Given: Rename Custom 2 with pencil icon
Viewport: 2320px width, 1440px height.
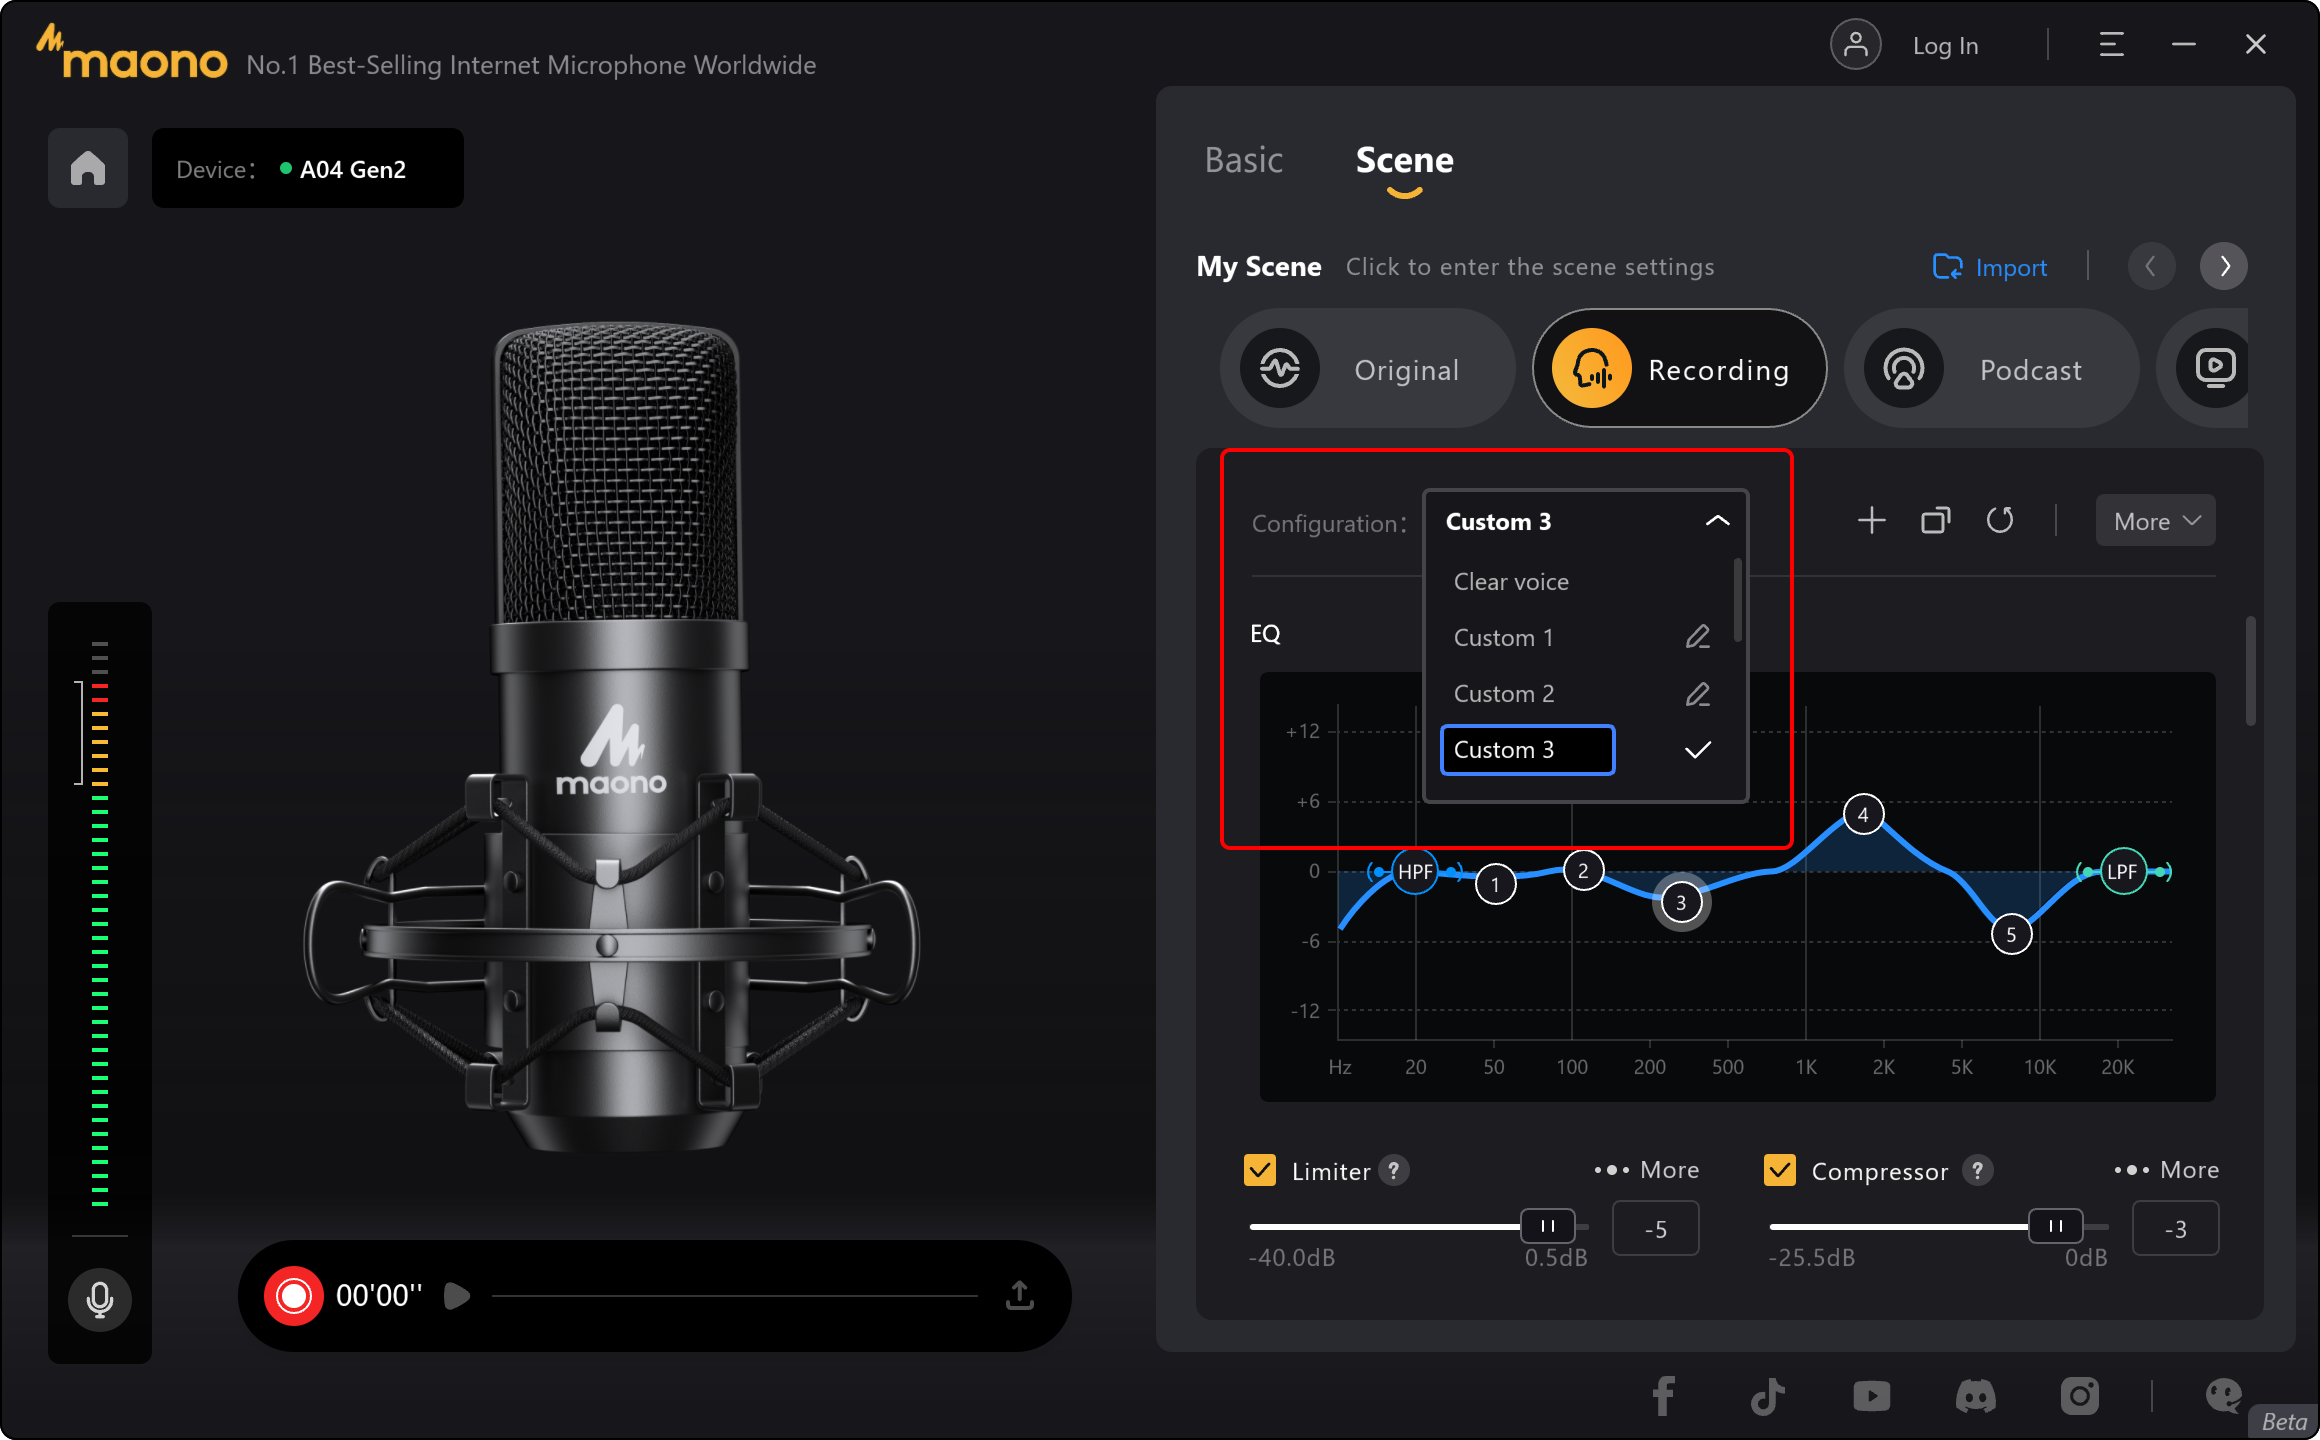Looking at the screenshot, I should tap(1697, 694).
